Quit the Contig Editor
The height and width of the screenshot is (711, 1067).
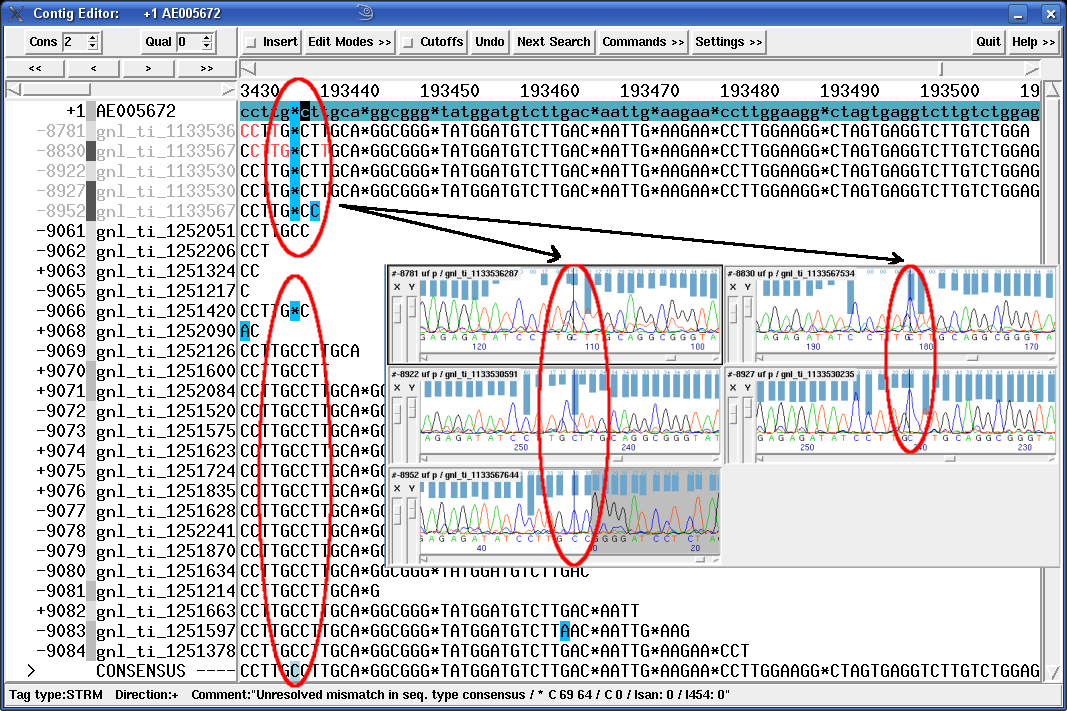pyautogui.click(x=988, y=42)
